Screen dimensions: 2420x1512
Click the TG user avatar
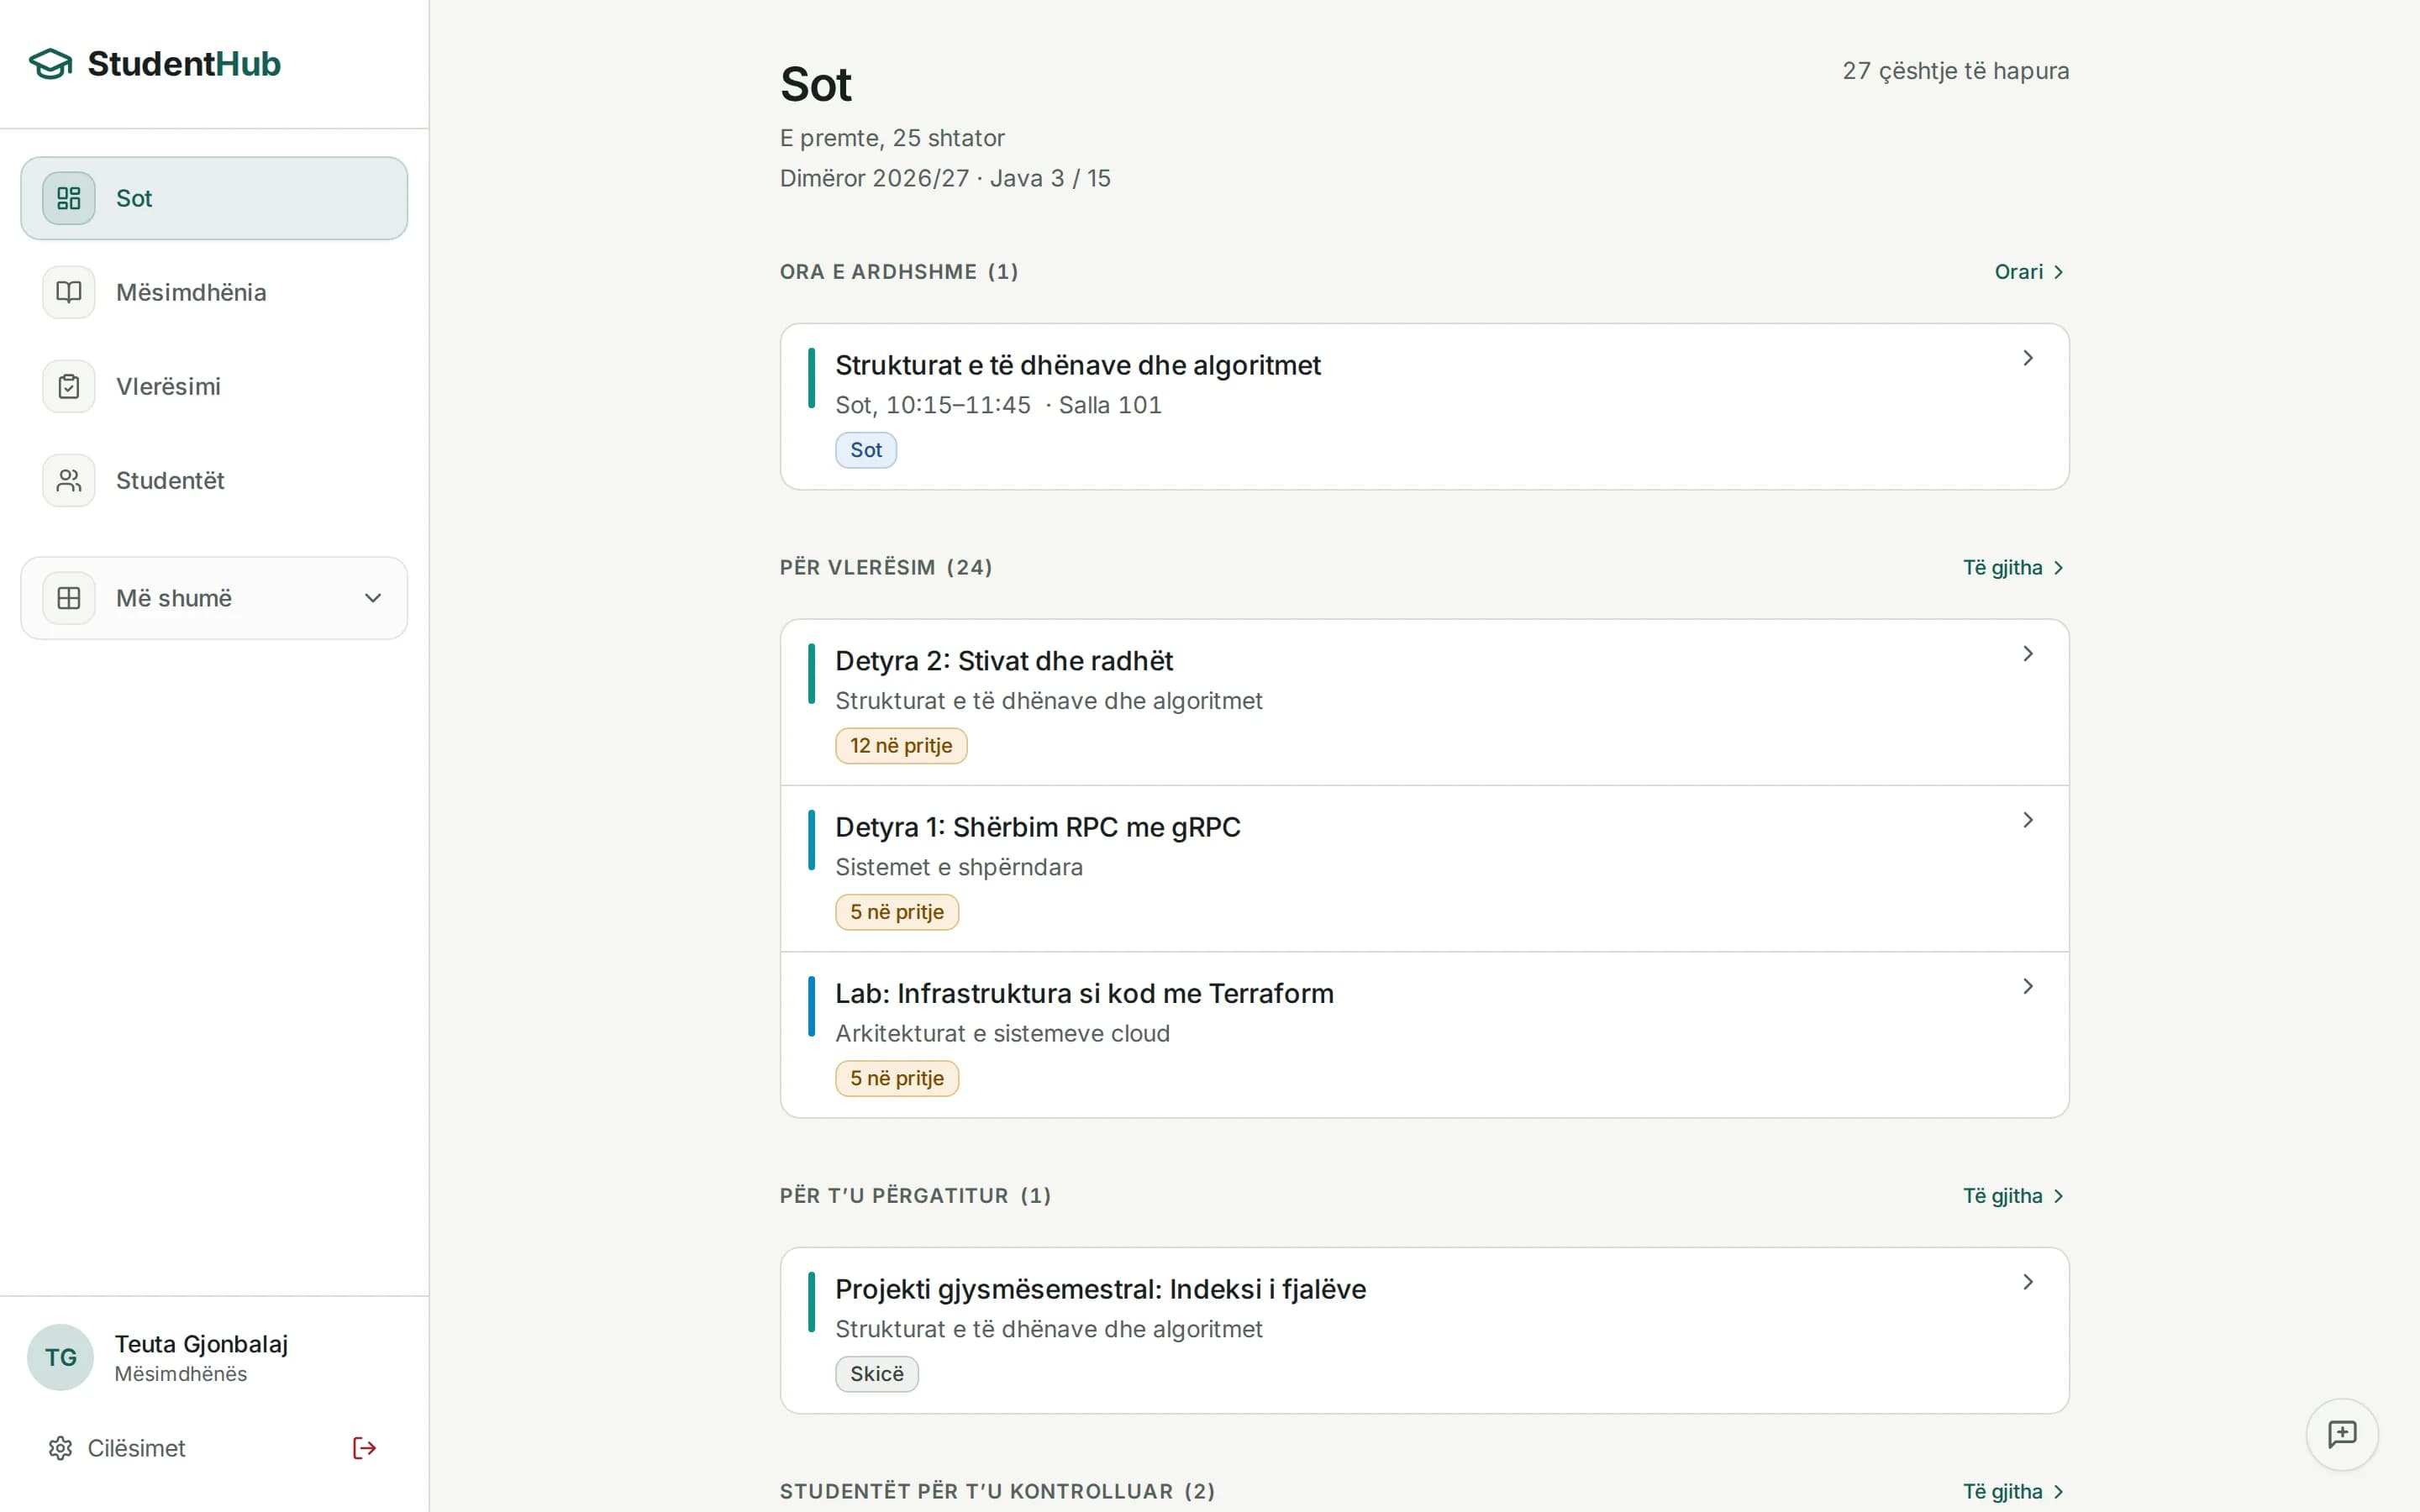click(x=60, y=1357)
